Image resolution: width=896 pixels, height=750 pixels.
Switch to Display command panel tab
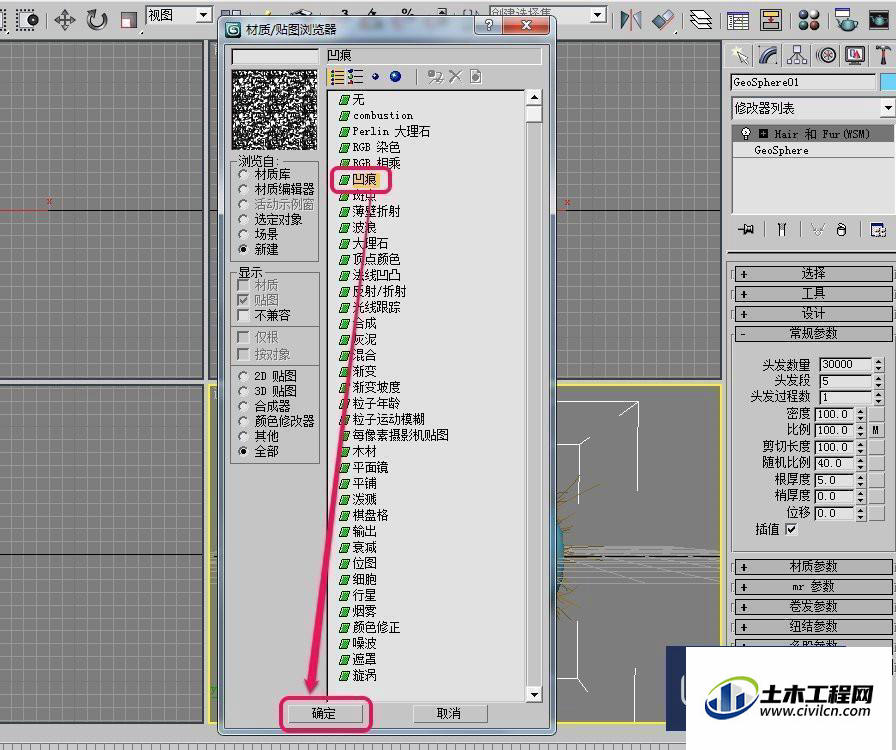coord(855,55)
